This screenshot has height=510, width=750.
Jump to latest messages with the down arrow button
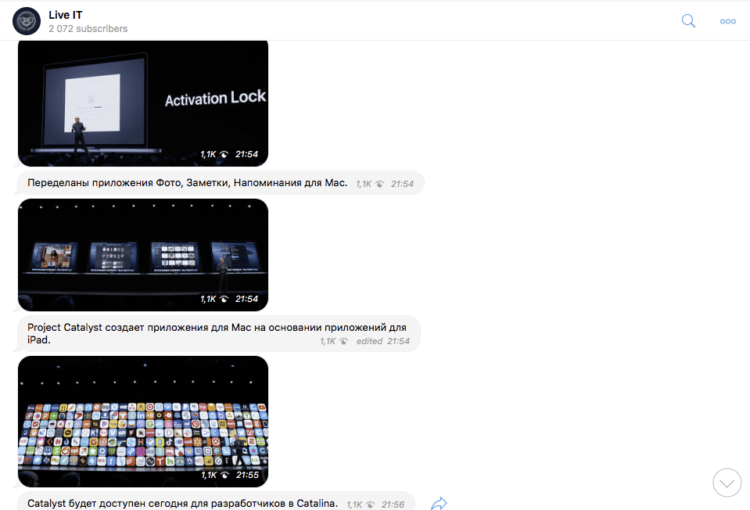click(727, 483)
